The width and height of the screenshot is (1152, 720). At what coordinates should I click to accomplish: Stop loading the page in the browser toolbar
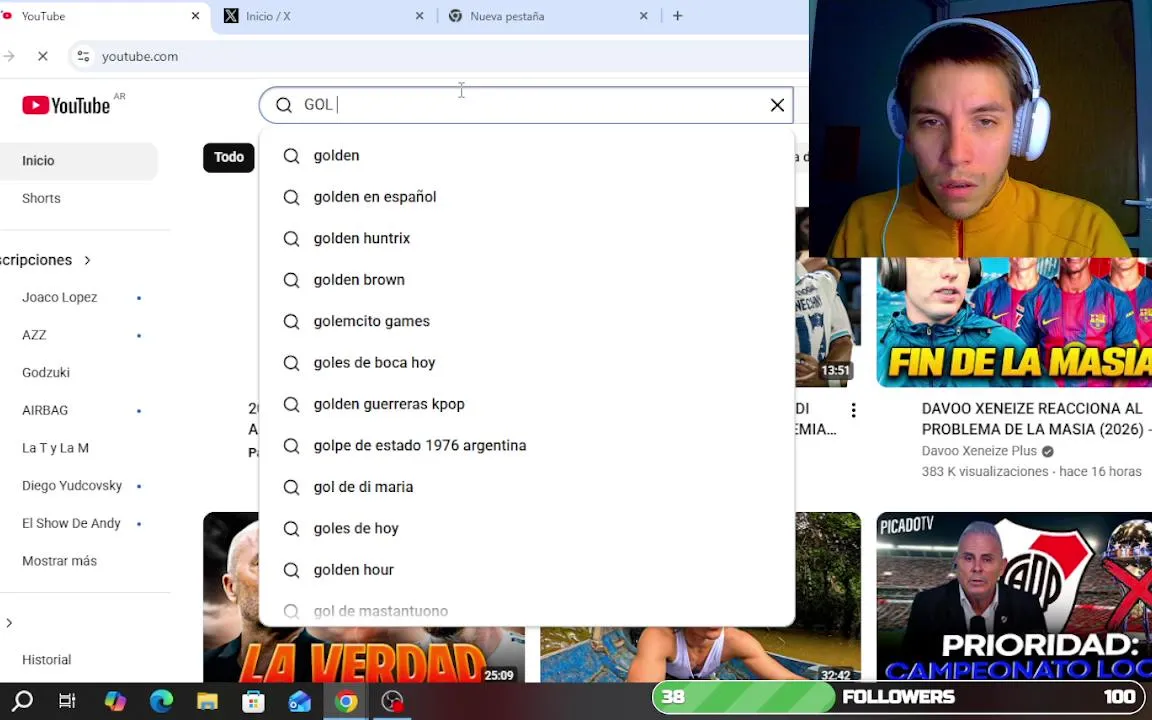(43, 57)
